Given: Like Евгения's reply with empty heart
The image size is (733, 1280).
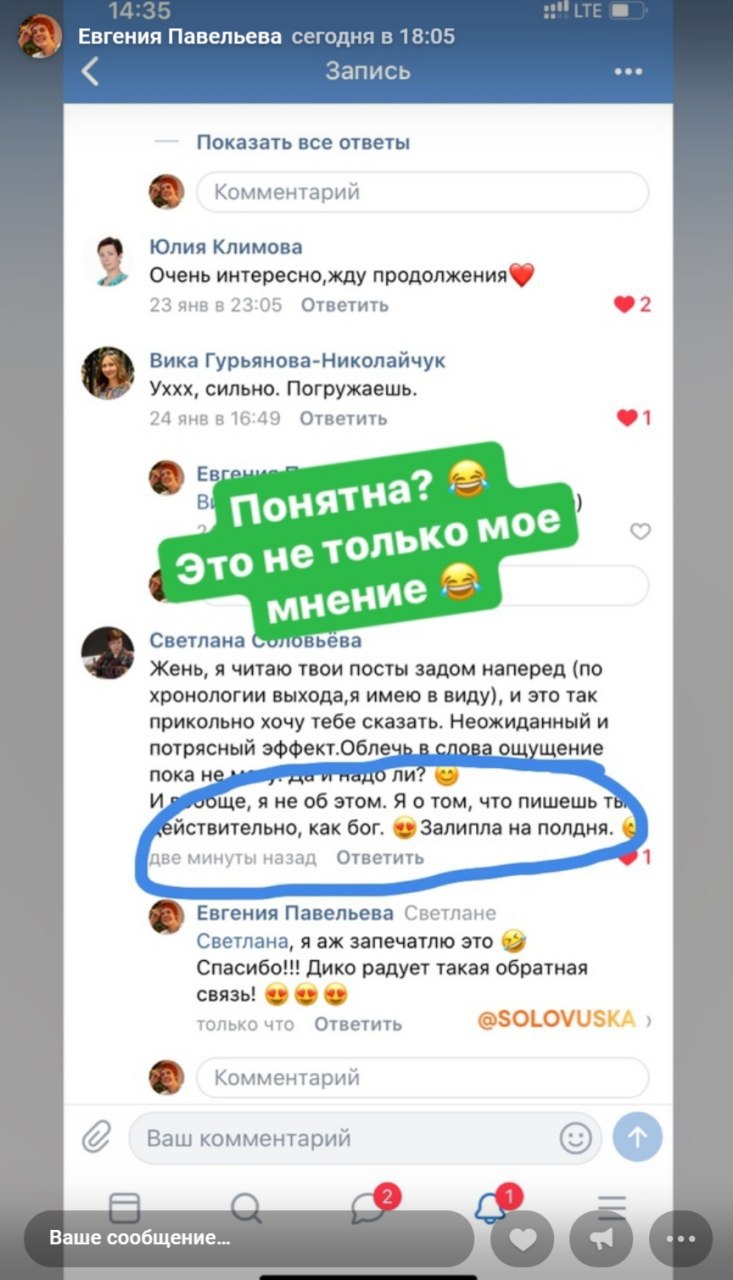Looking at the screenshot, I should [x=640, y=532].
